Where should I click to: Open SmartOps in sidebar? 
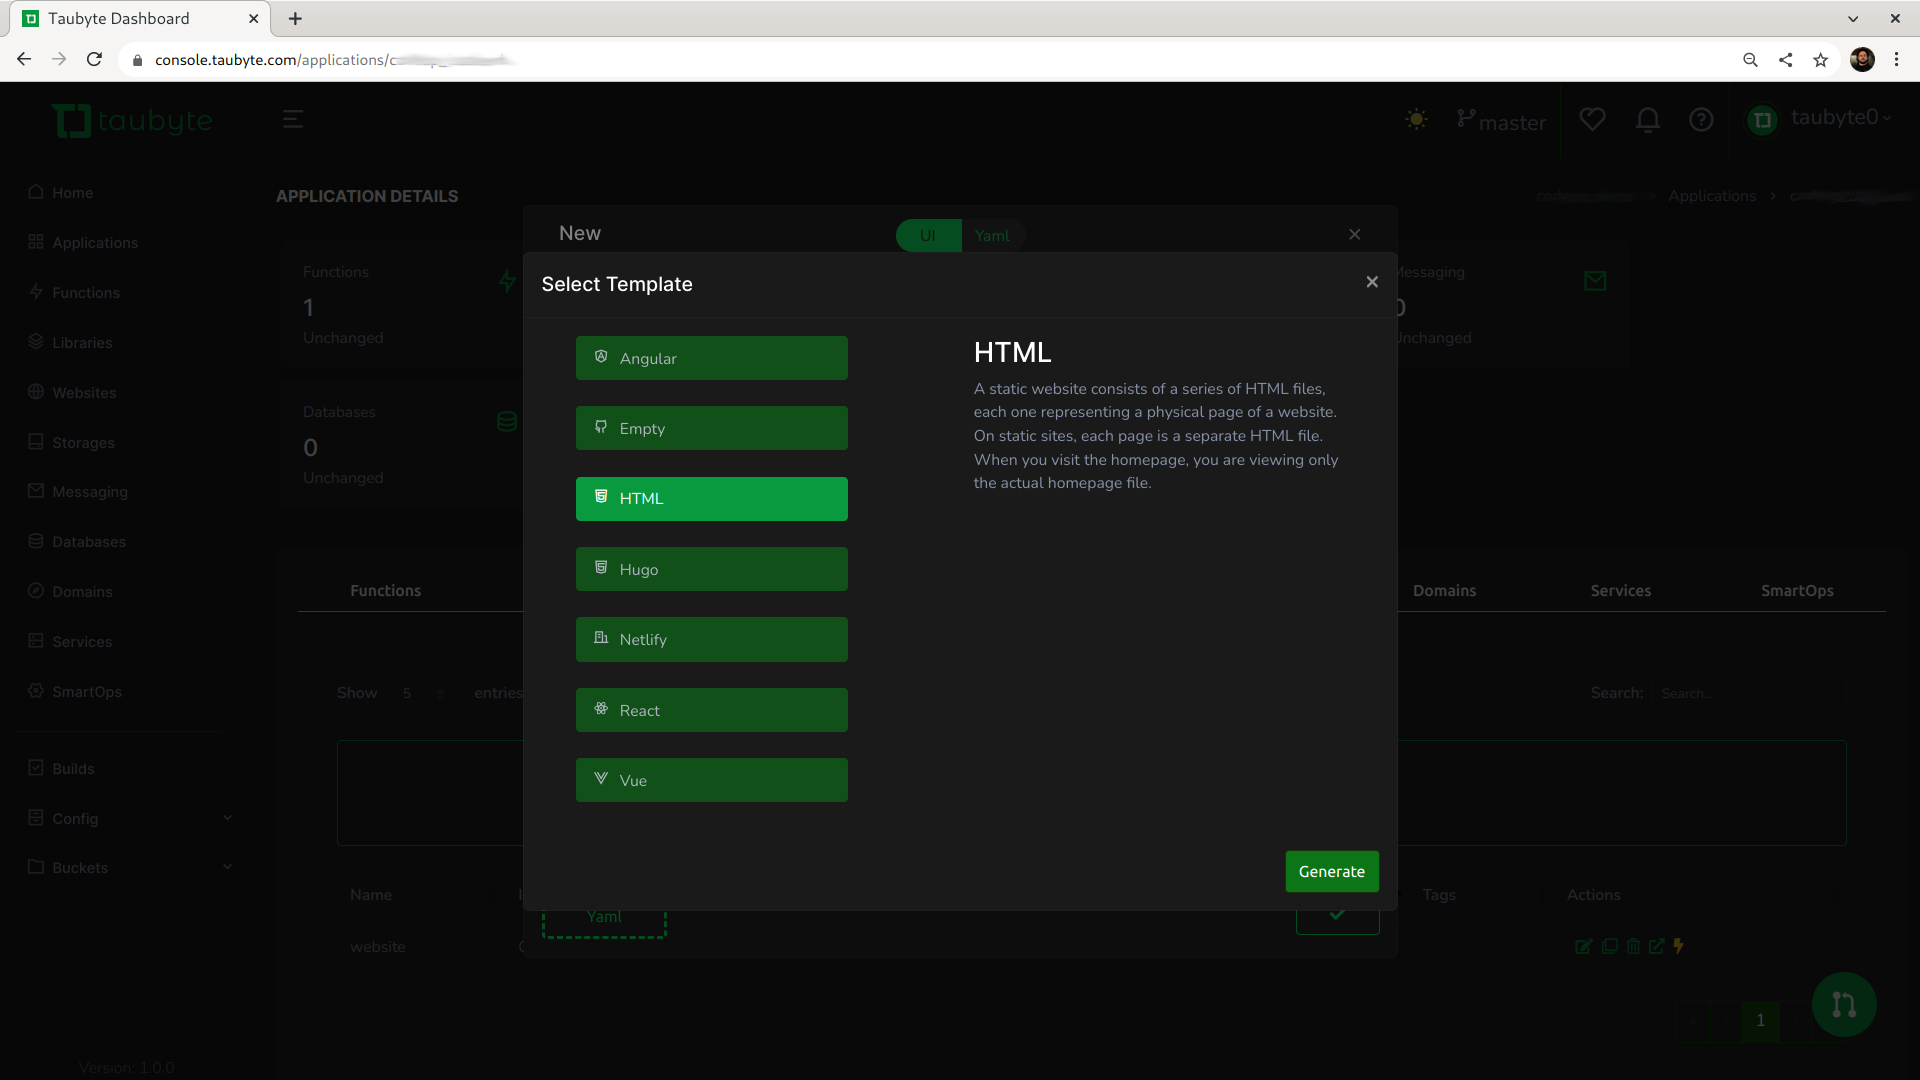[75, 691]
